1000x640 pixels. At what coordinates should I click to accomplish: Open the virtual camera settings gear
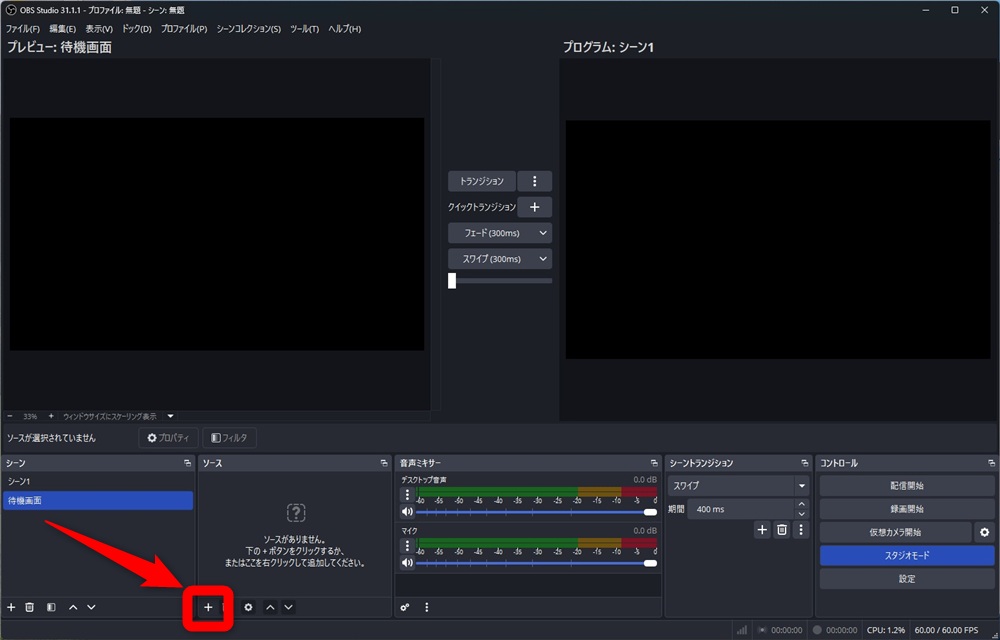coord(985,532)
